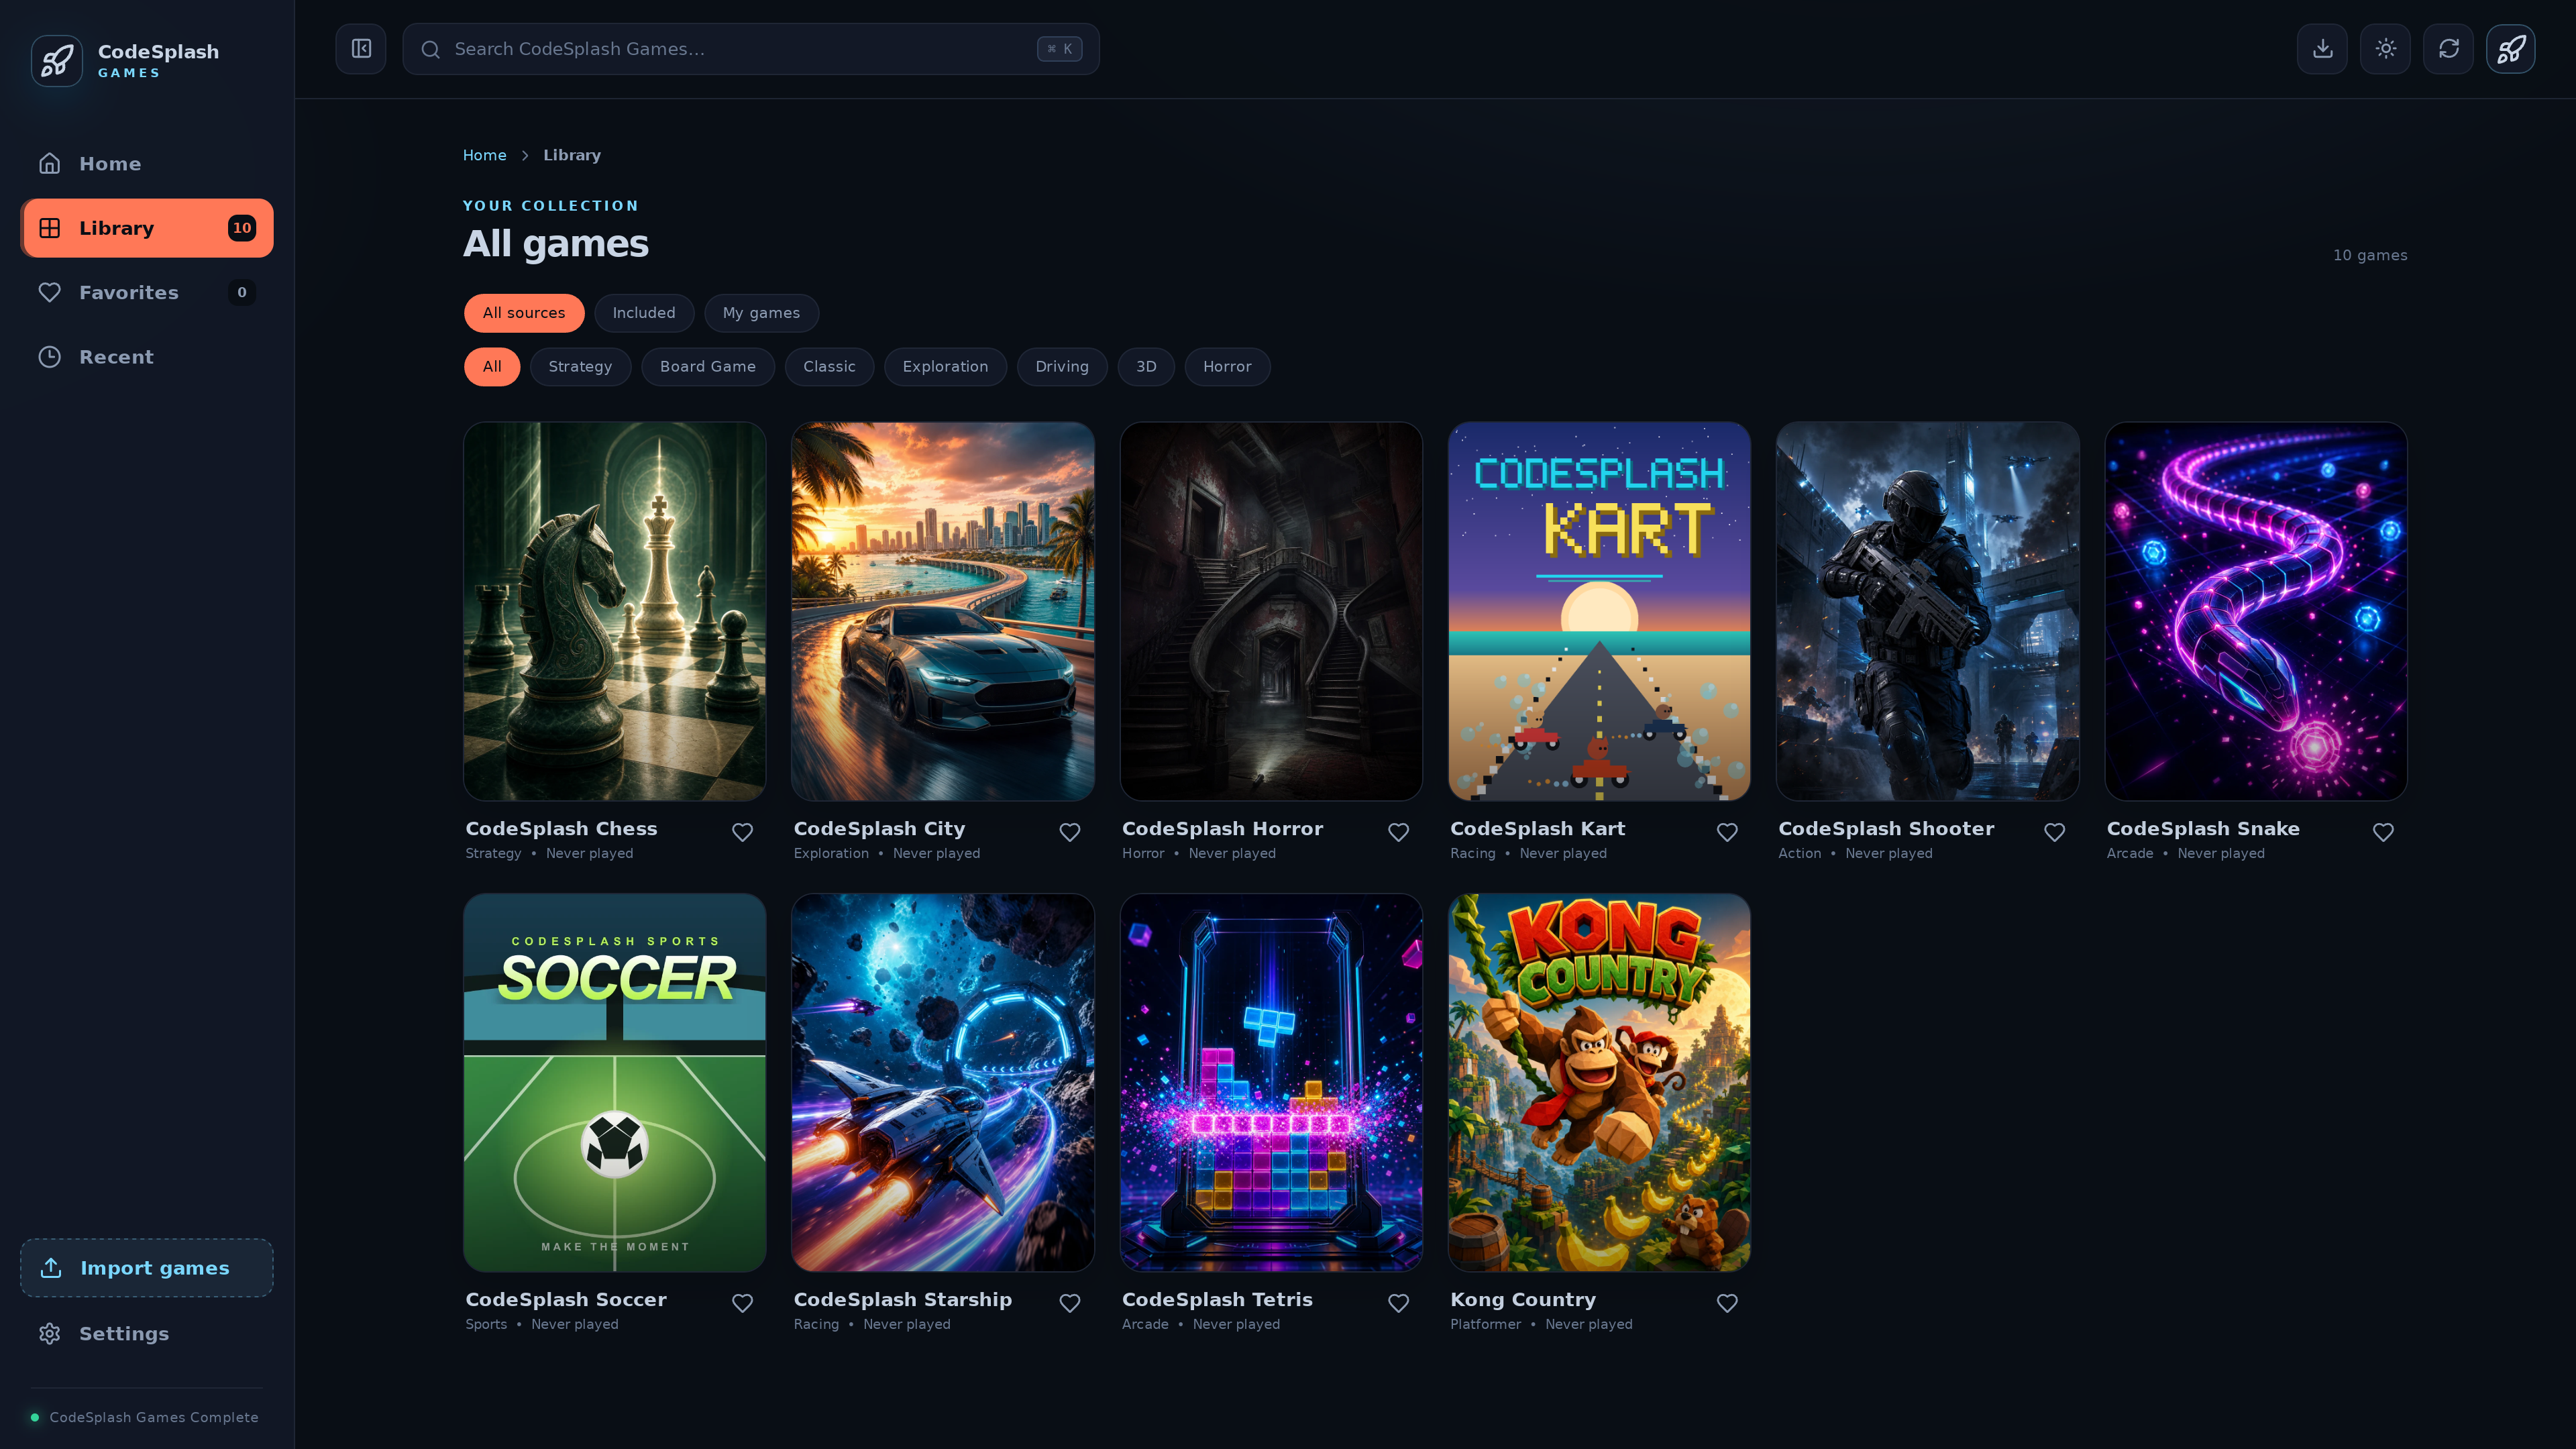Click the search magnifier icon

430,49
